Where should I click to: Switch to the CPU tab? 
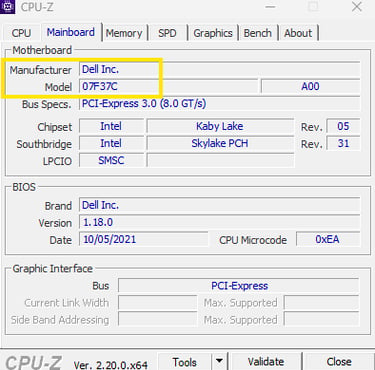point(21,33)
